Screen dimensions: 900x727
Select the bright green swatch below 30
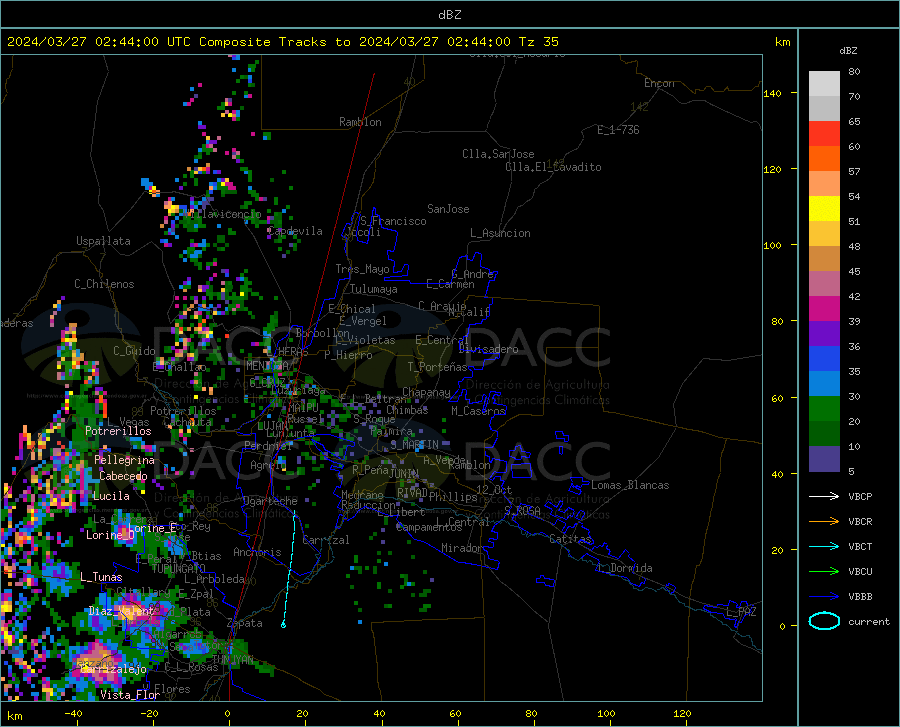click(x=824, y=409)
